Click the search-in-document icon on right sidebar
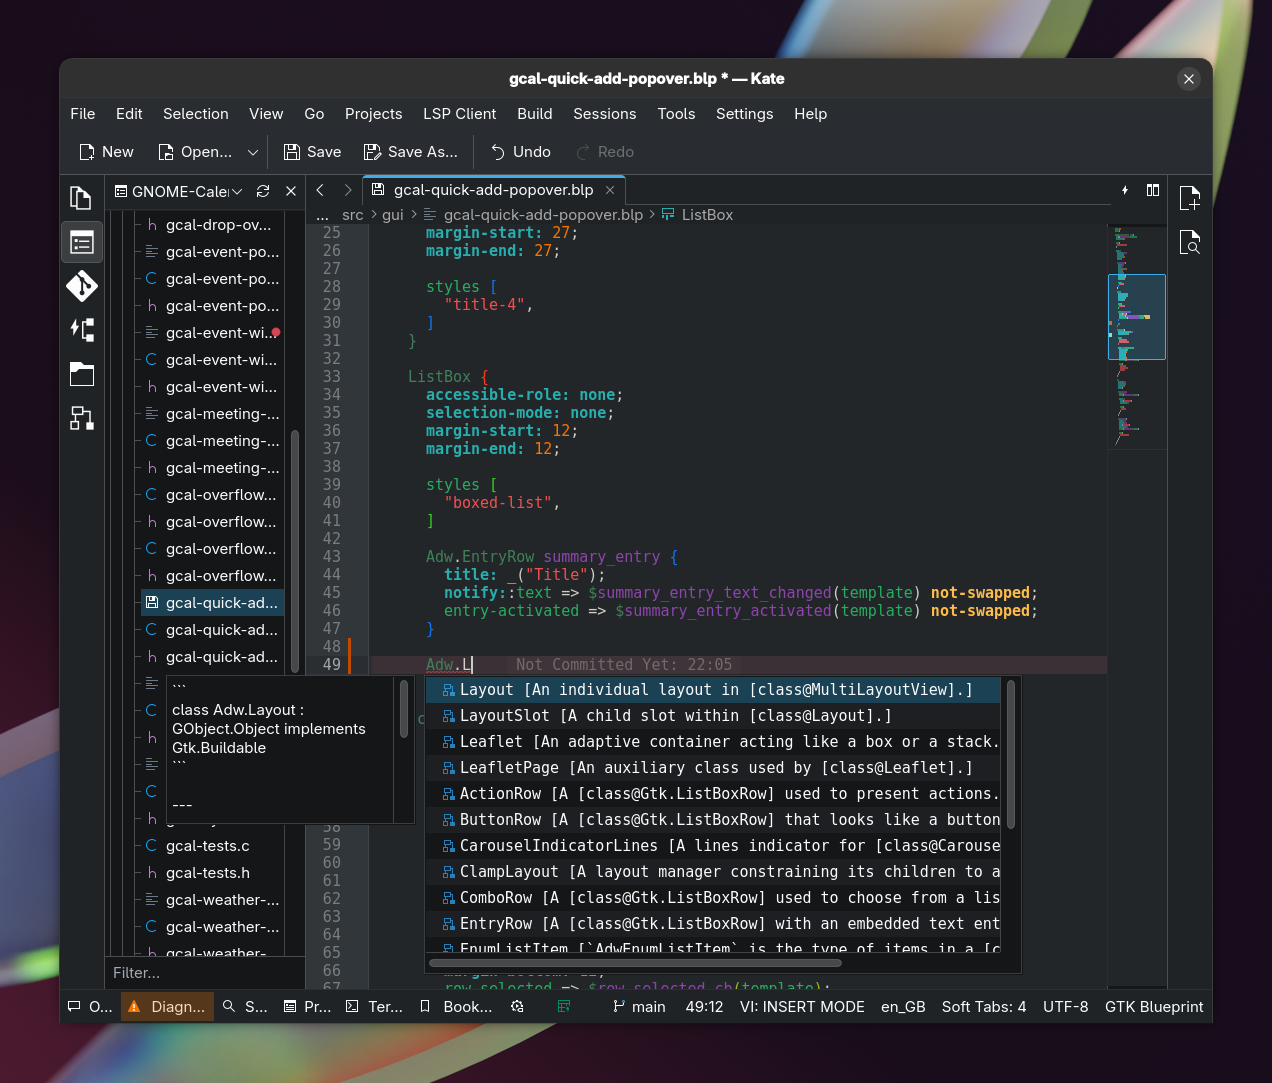 pos(1189,242)
